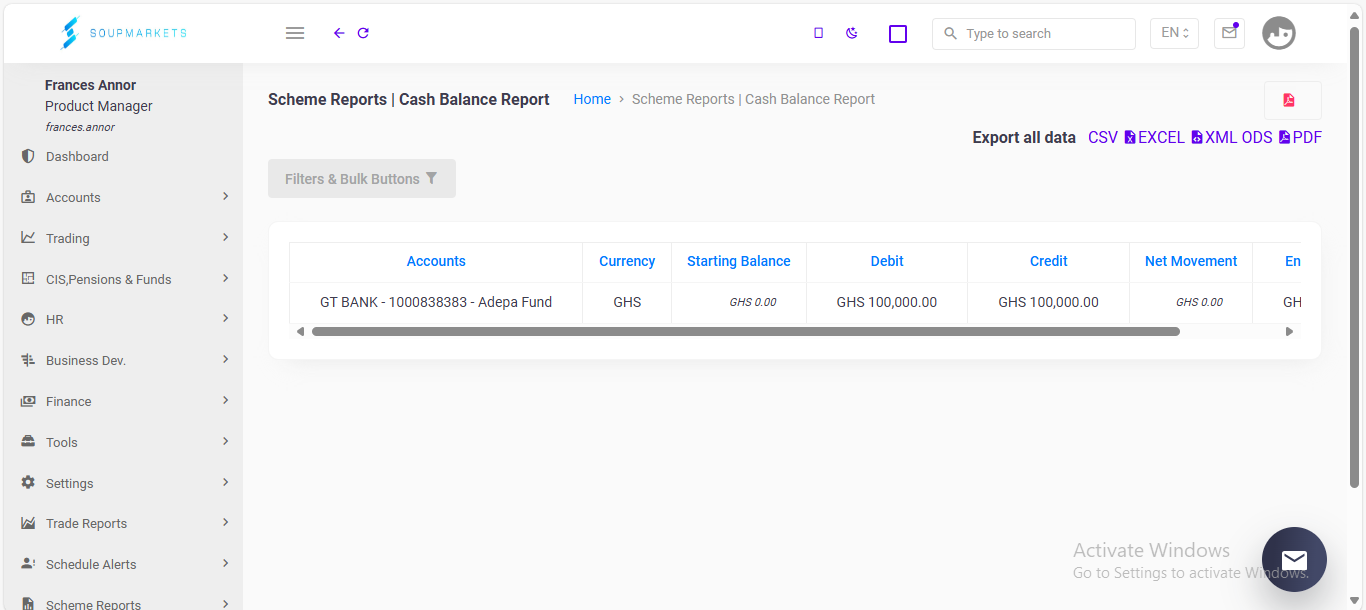Viewport: 1366px width, 610px height.
Task: Sort by Starting Balance column header
Action: 739,261
